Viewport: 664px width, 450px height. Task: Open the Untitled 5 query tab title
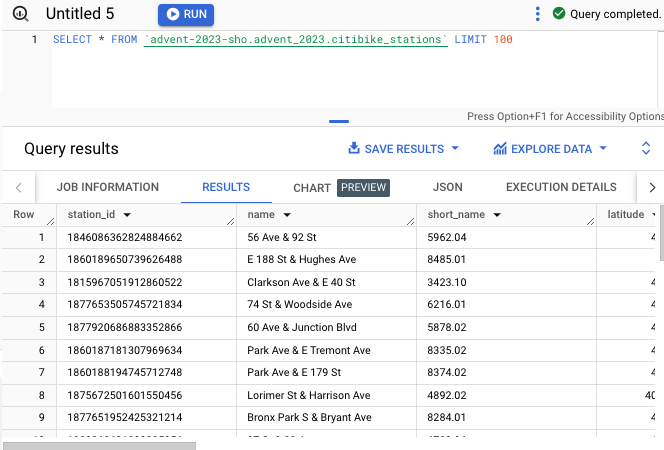click(x=80, y=14)
